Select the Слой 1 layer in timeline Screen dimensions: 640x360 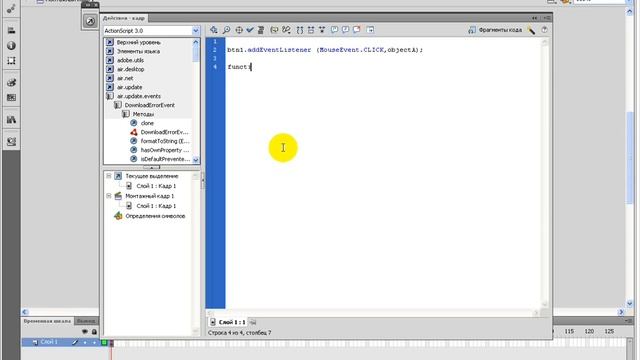click(x=49, y=342)
